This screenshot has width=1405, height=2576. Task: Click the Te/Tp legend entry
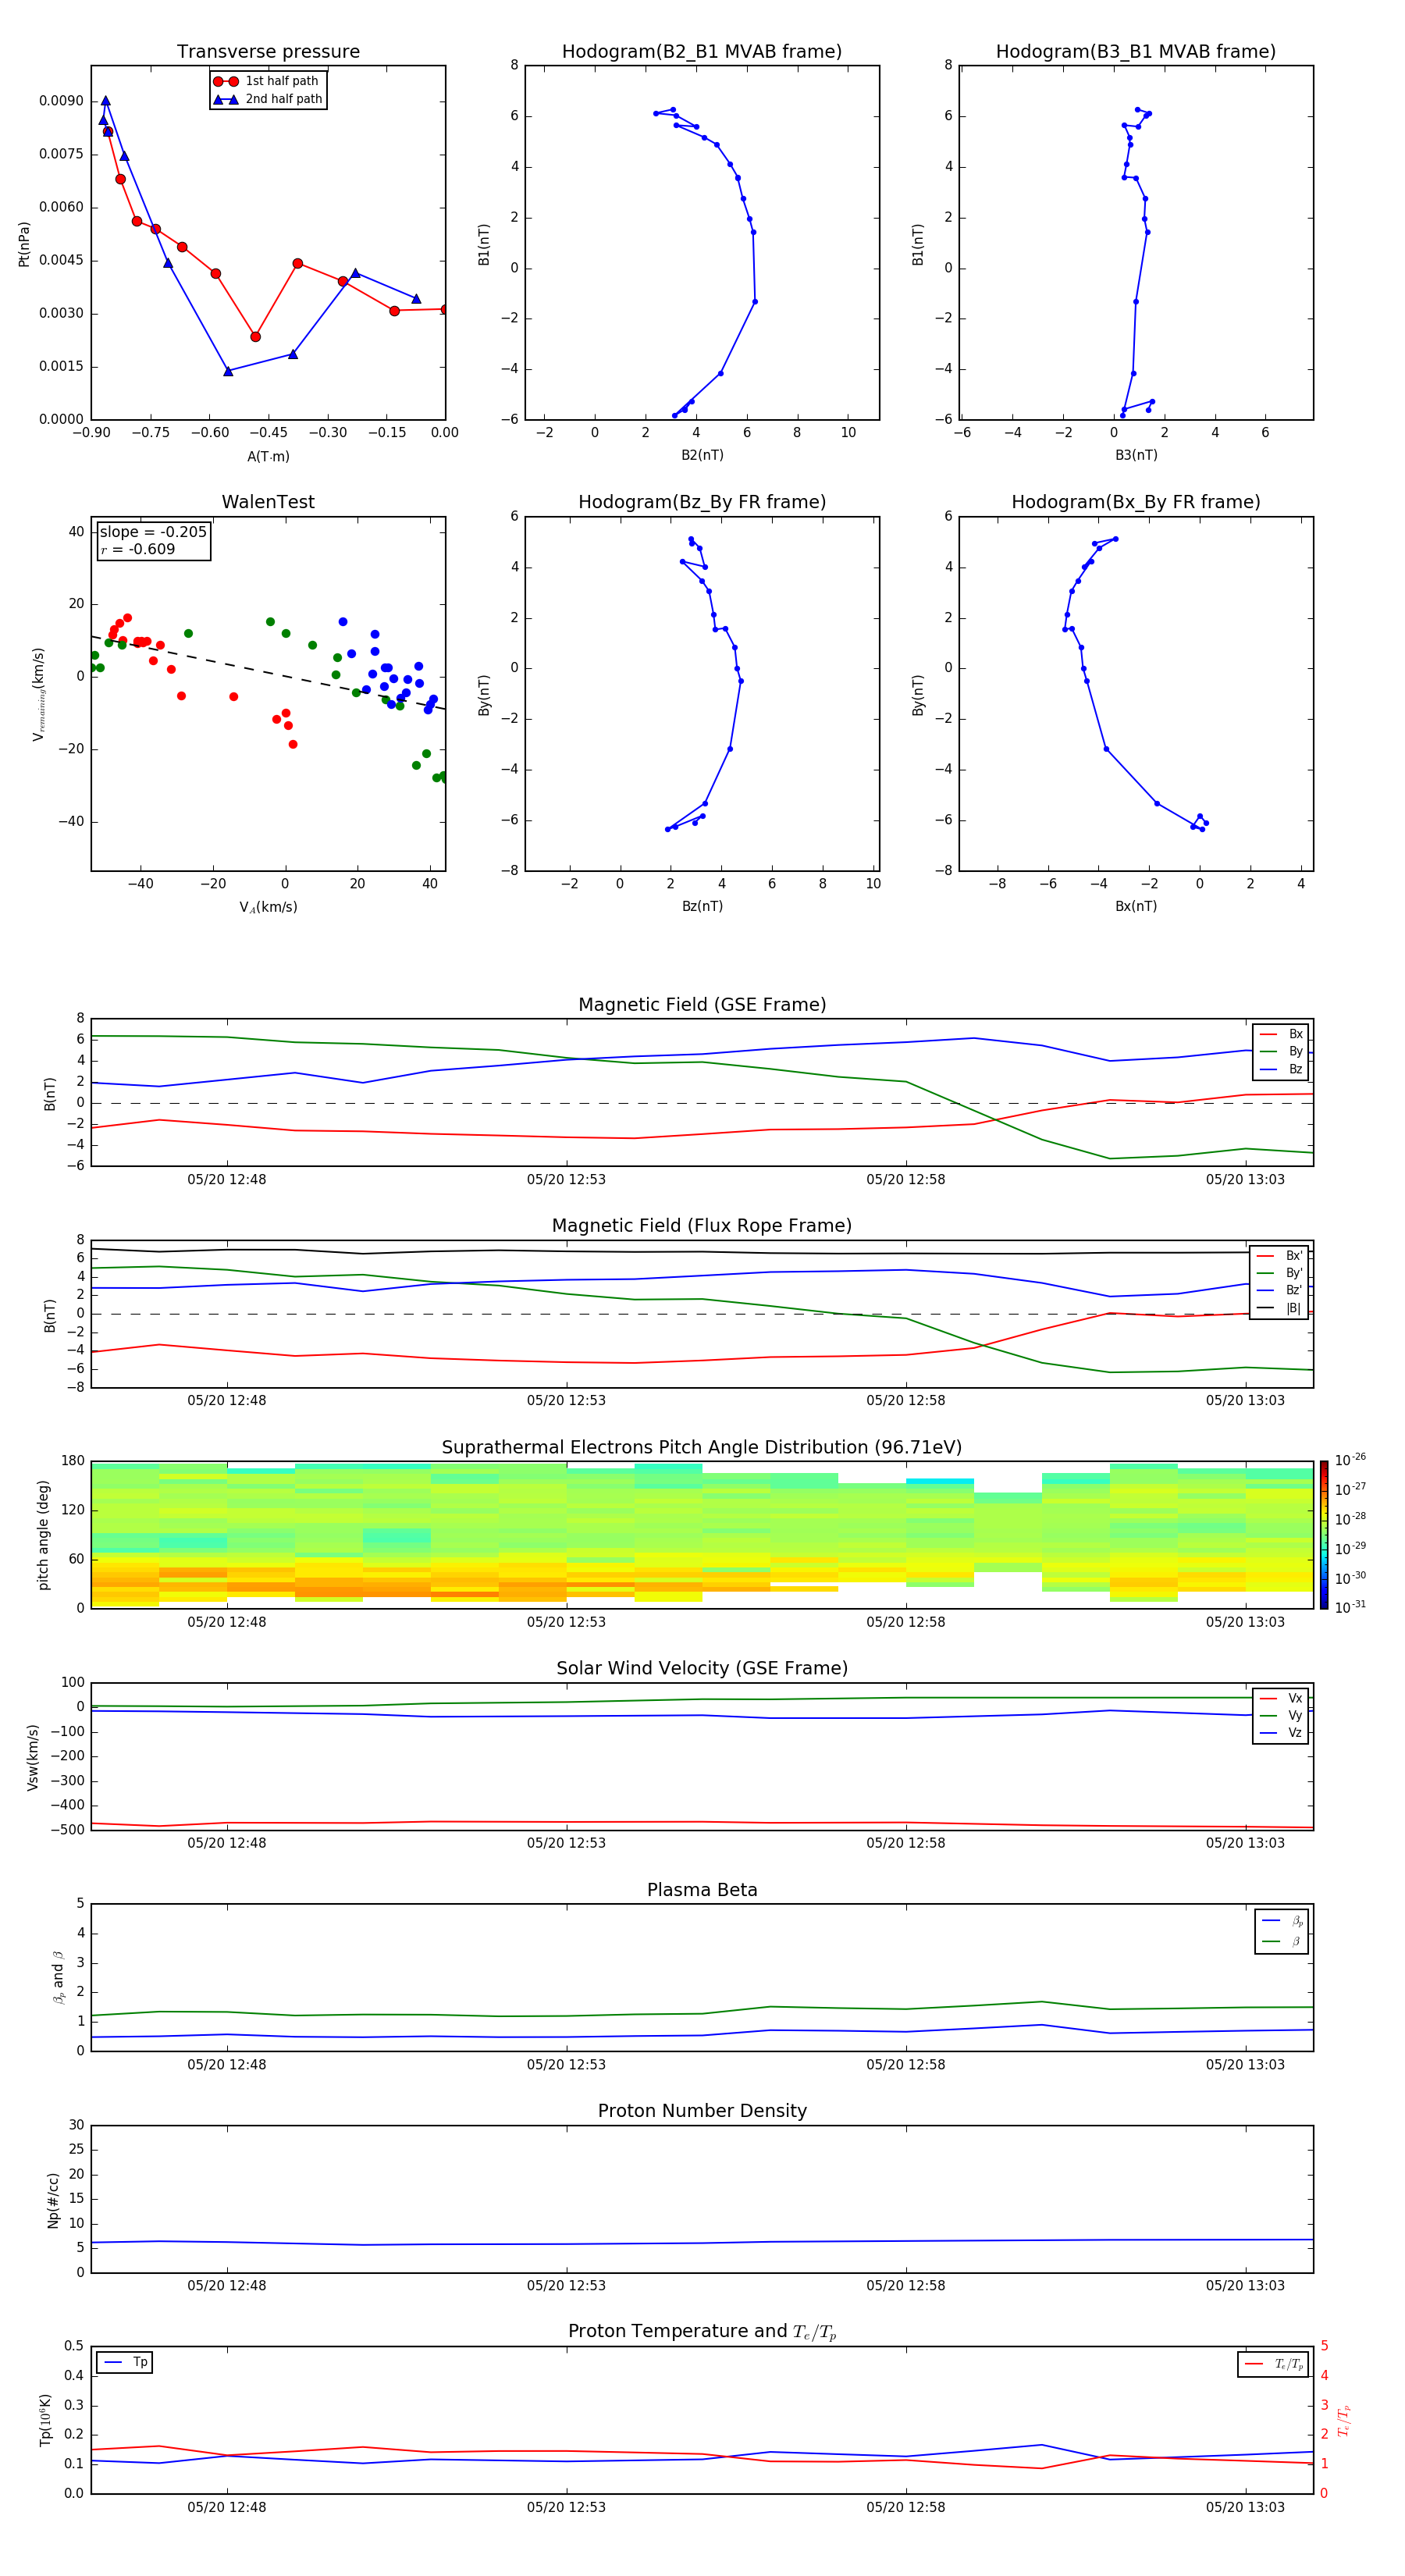(1273, 2364)
